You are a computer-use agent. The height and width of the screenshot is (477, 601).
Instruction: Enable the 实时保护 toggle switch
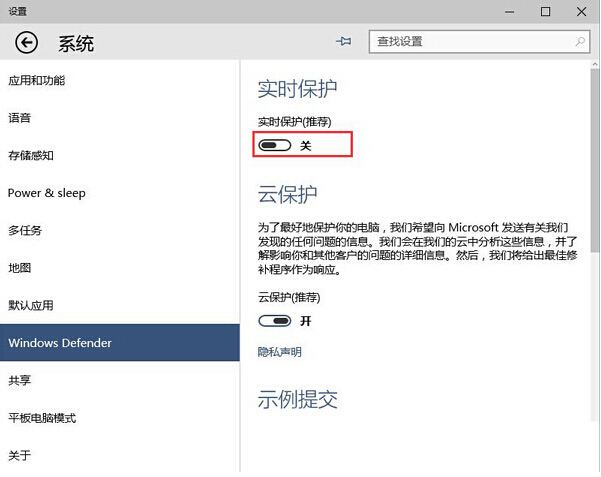pos(274,146)
